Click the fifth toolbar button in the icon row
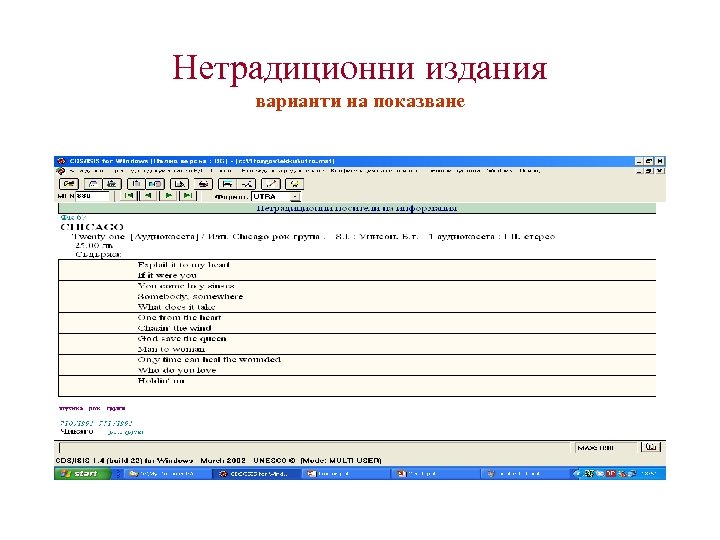 [155, 184]
